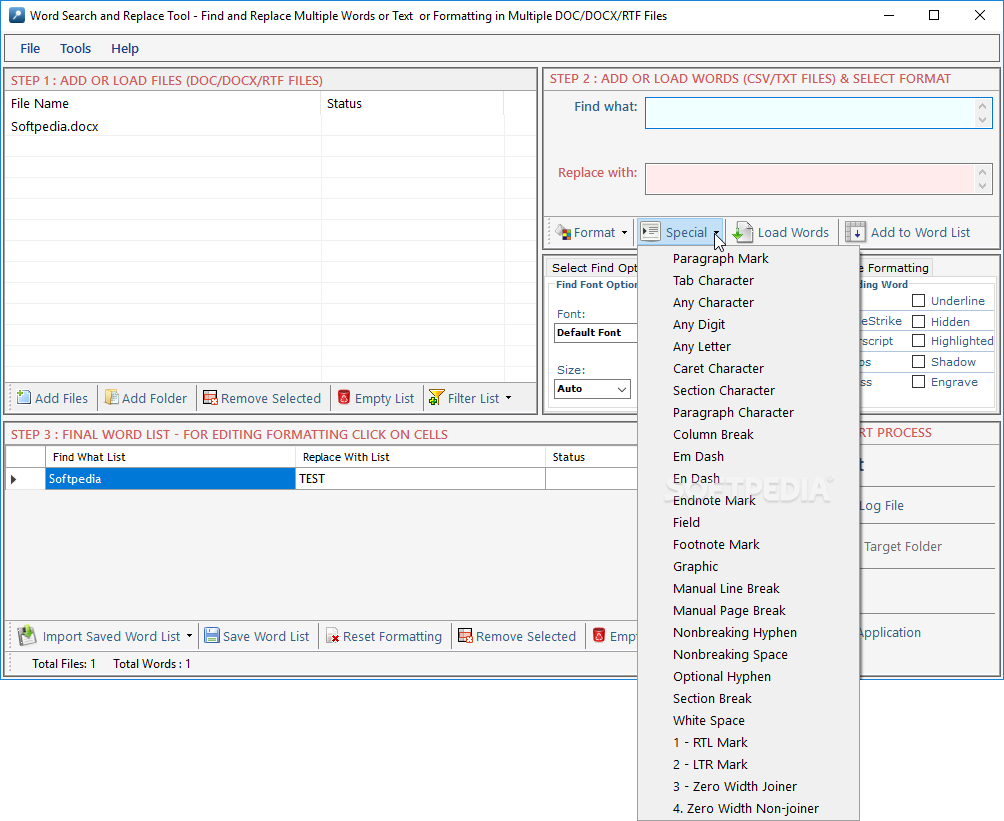Image resolution: width=1004 pixels, height=821 pixels.
Task: Click the red Empty List icon in Step 1
Action: (x=344, y=398)
